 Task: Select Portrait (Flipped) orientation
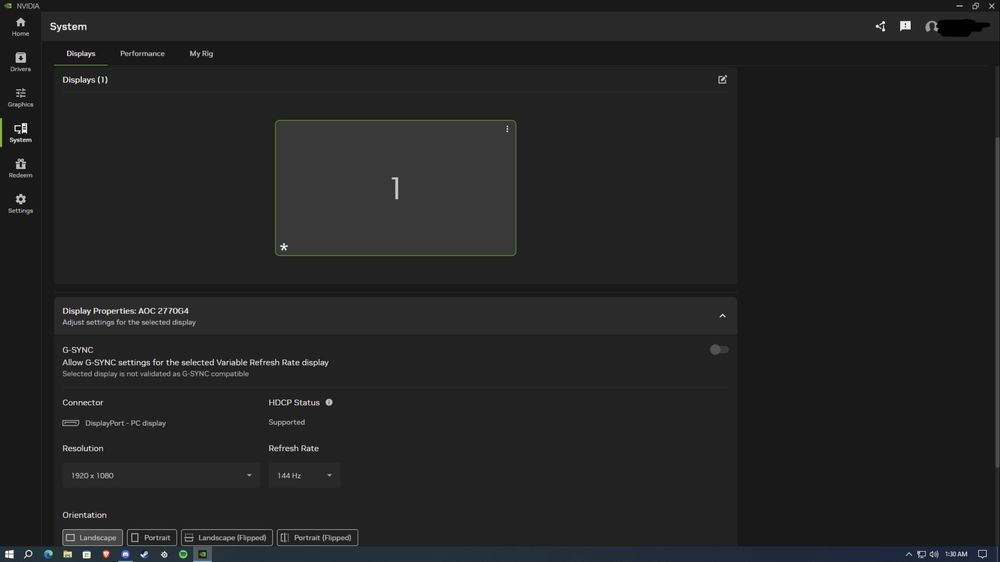[317, 538]
